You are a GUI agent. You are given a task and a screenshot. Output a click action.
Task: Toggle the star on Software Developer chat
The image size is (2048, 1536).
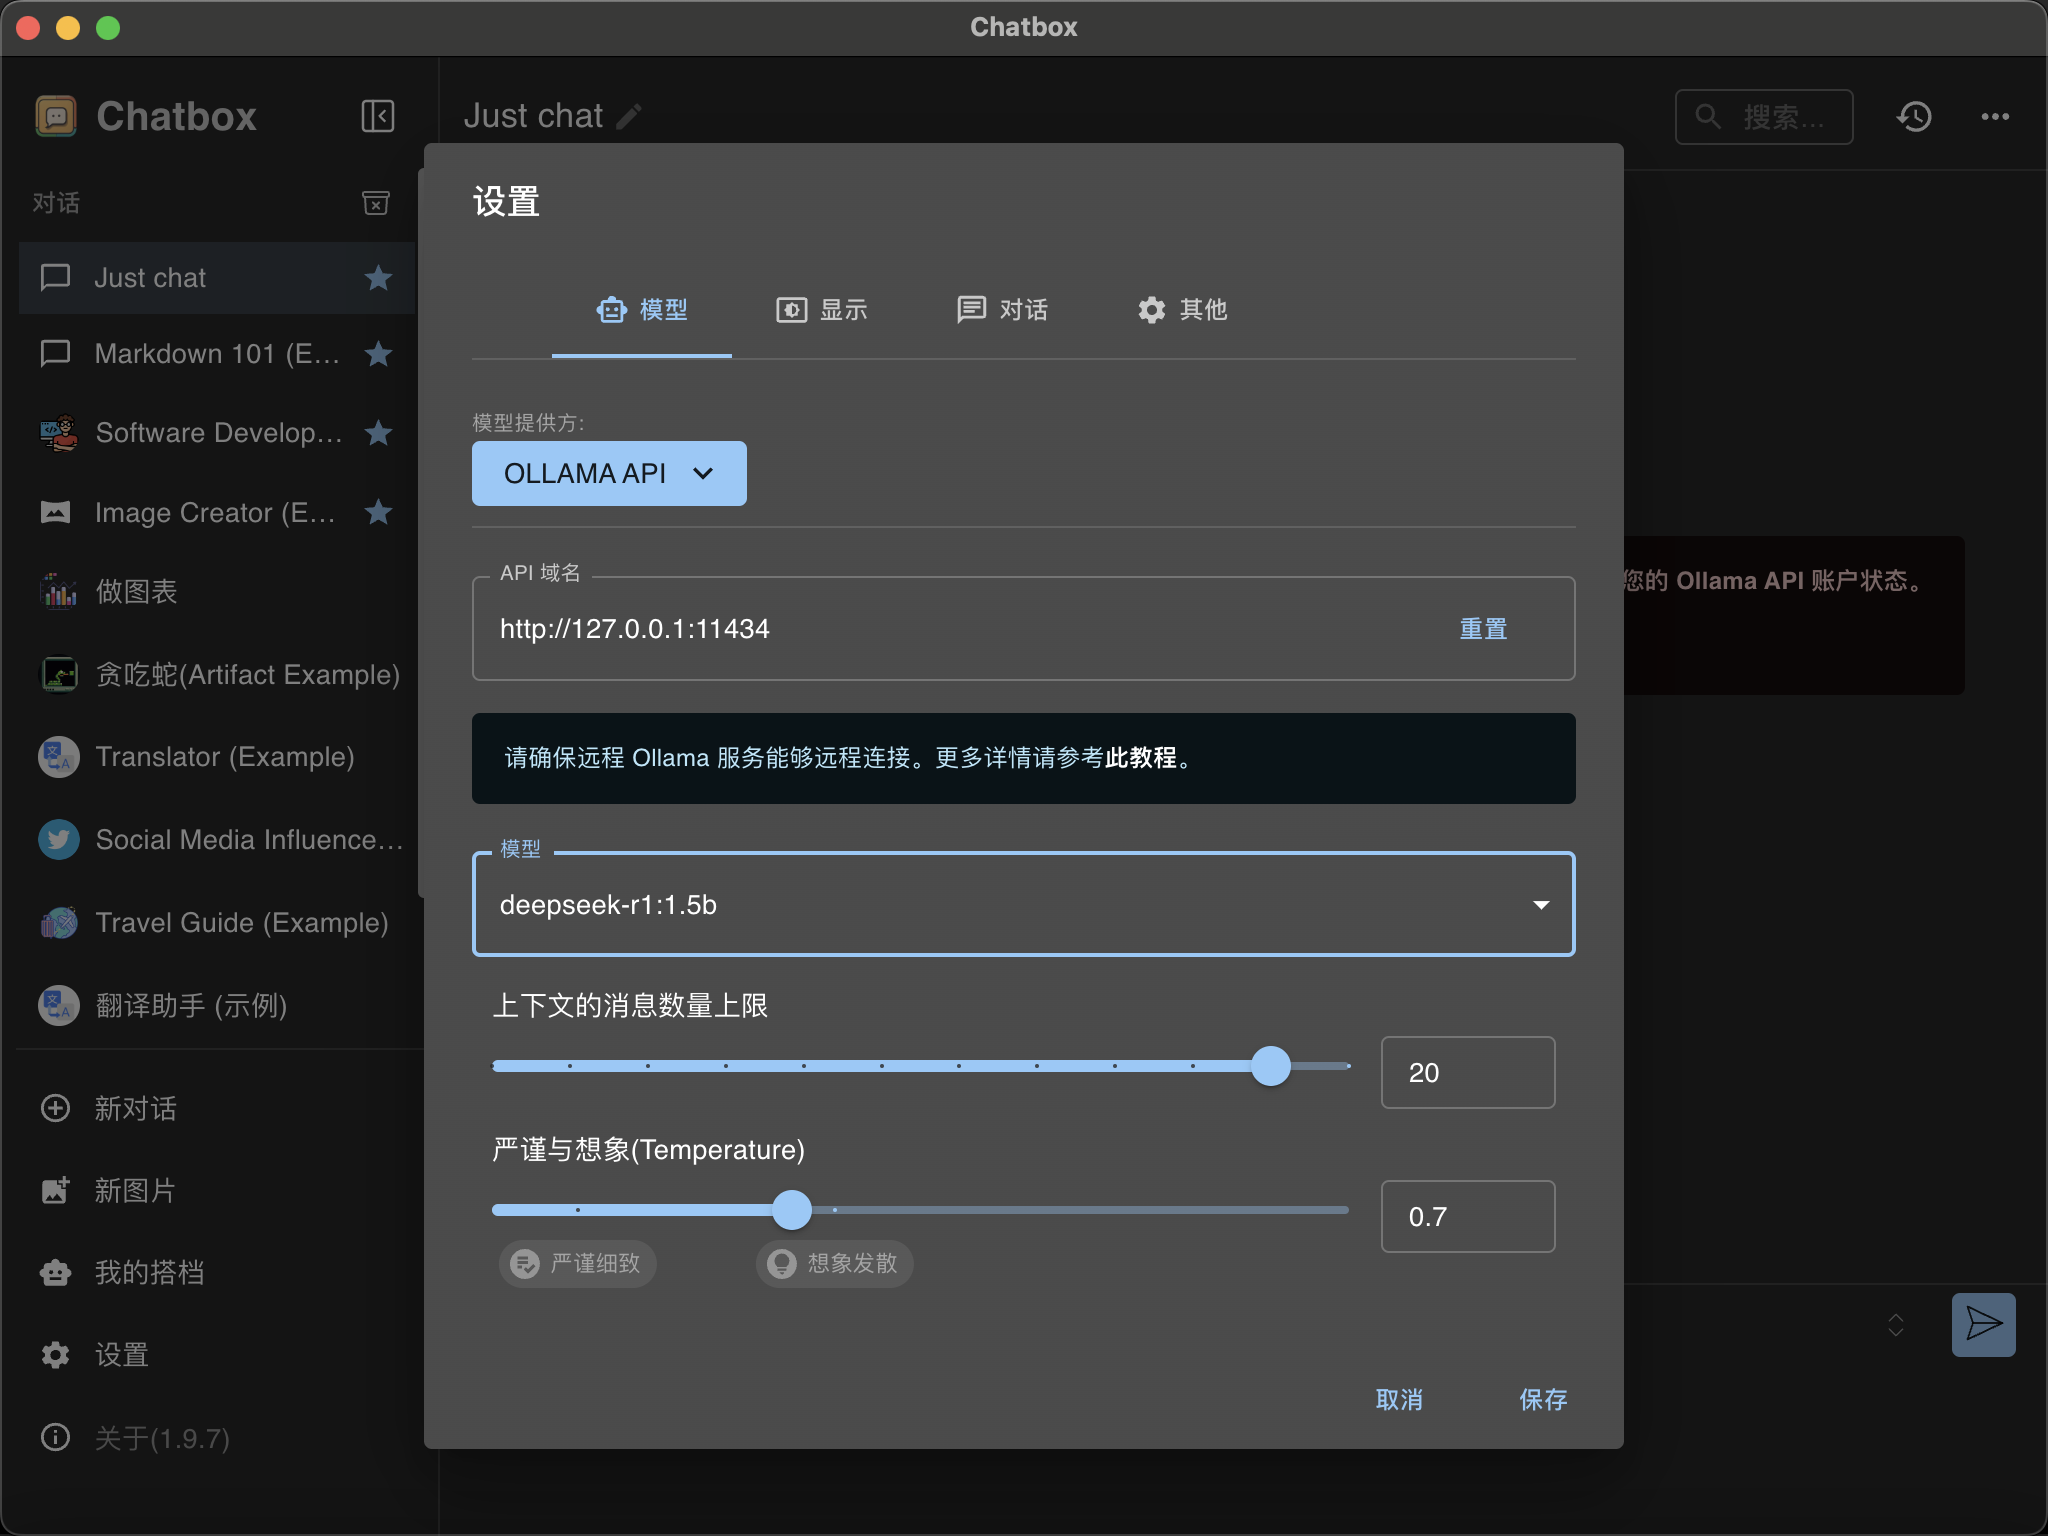pyautogui.click(x=378, y=433)
